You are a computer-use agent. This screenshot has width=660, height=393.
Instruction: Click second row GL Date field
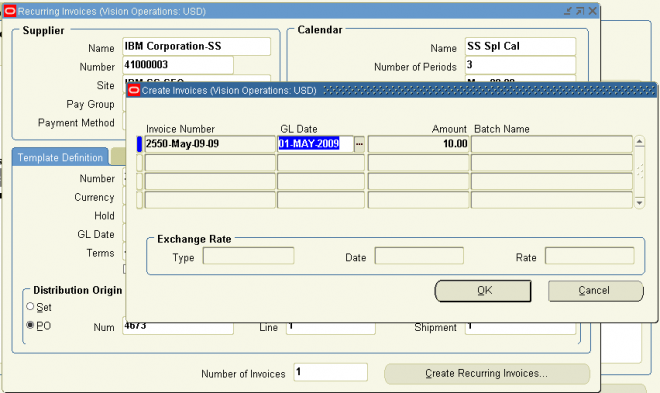[321, 163]
